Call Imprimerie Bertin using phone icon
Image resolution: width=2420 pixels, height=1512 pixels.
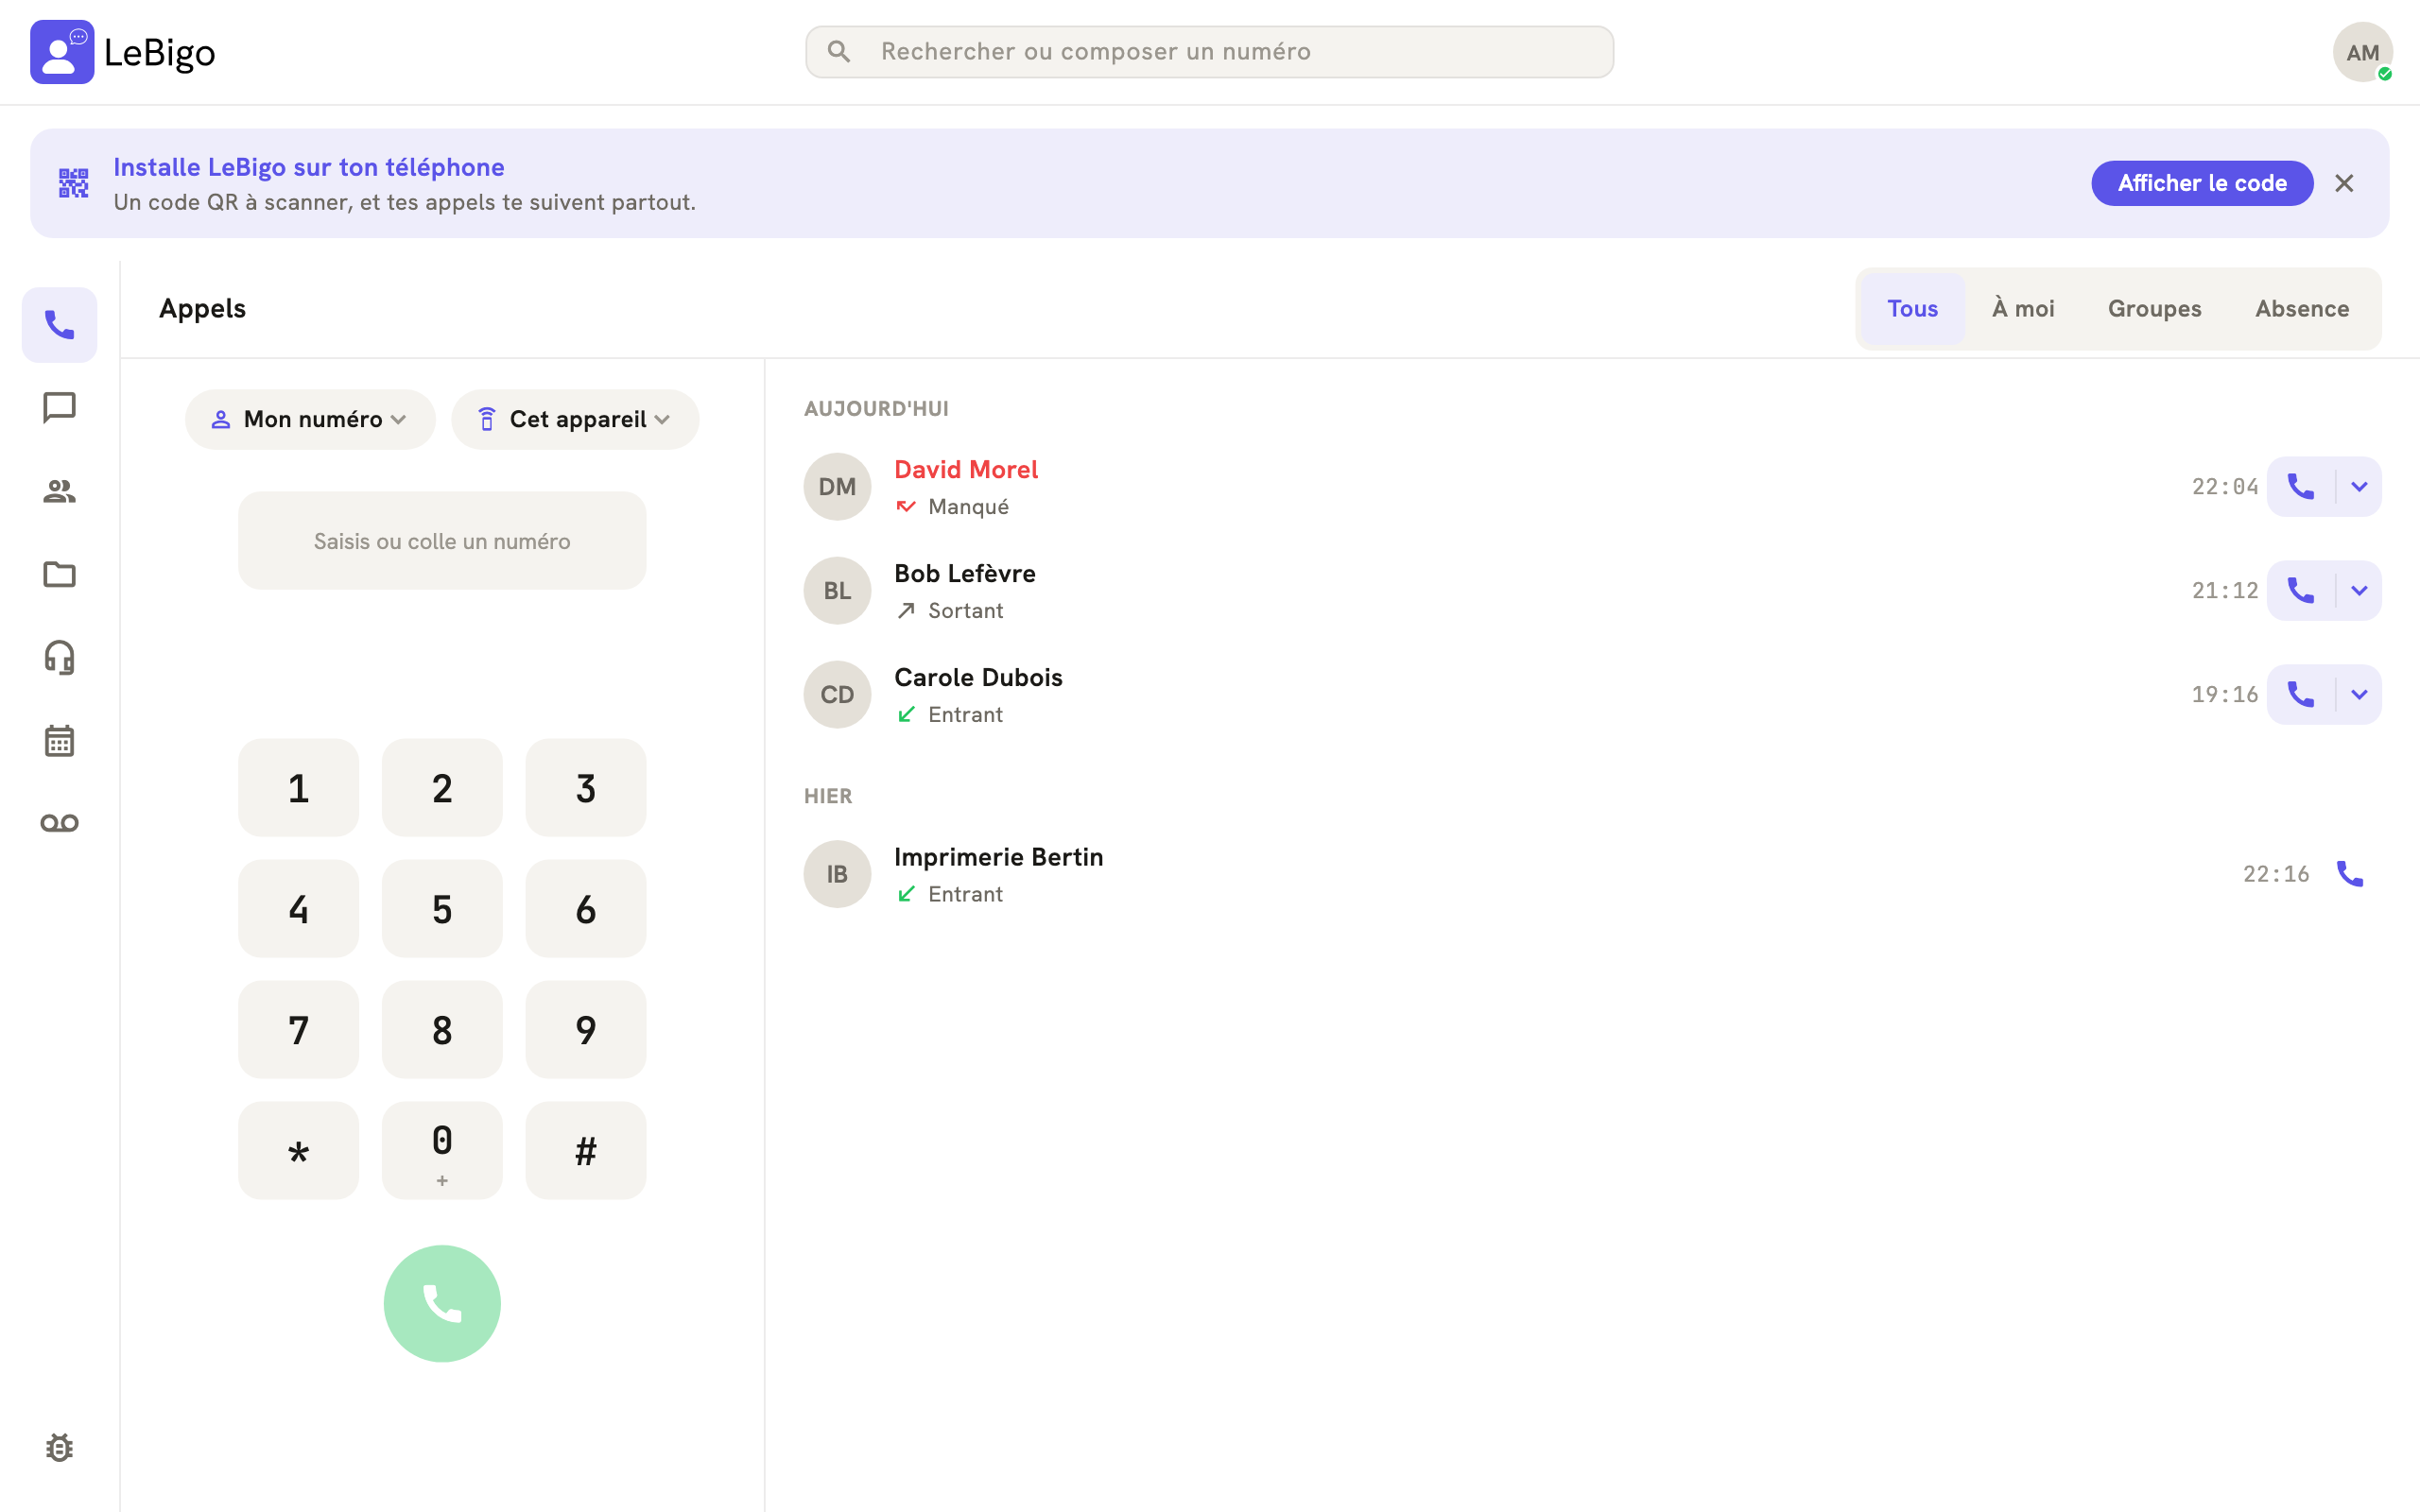(2349, 874)
